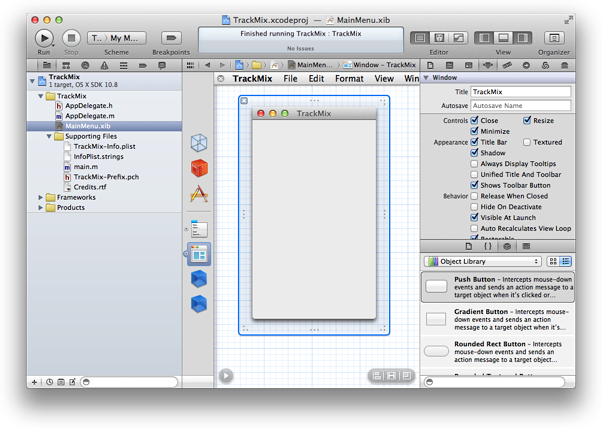Show the Log navigator
Screen dimensions: 602x428
click(162, 65)
